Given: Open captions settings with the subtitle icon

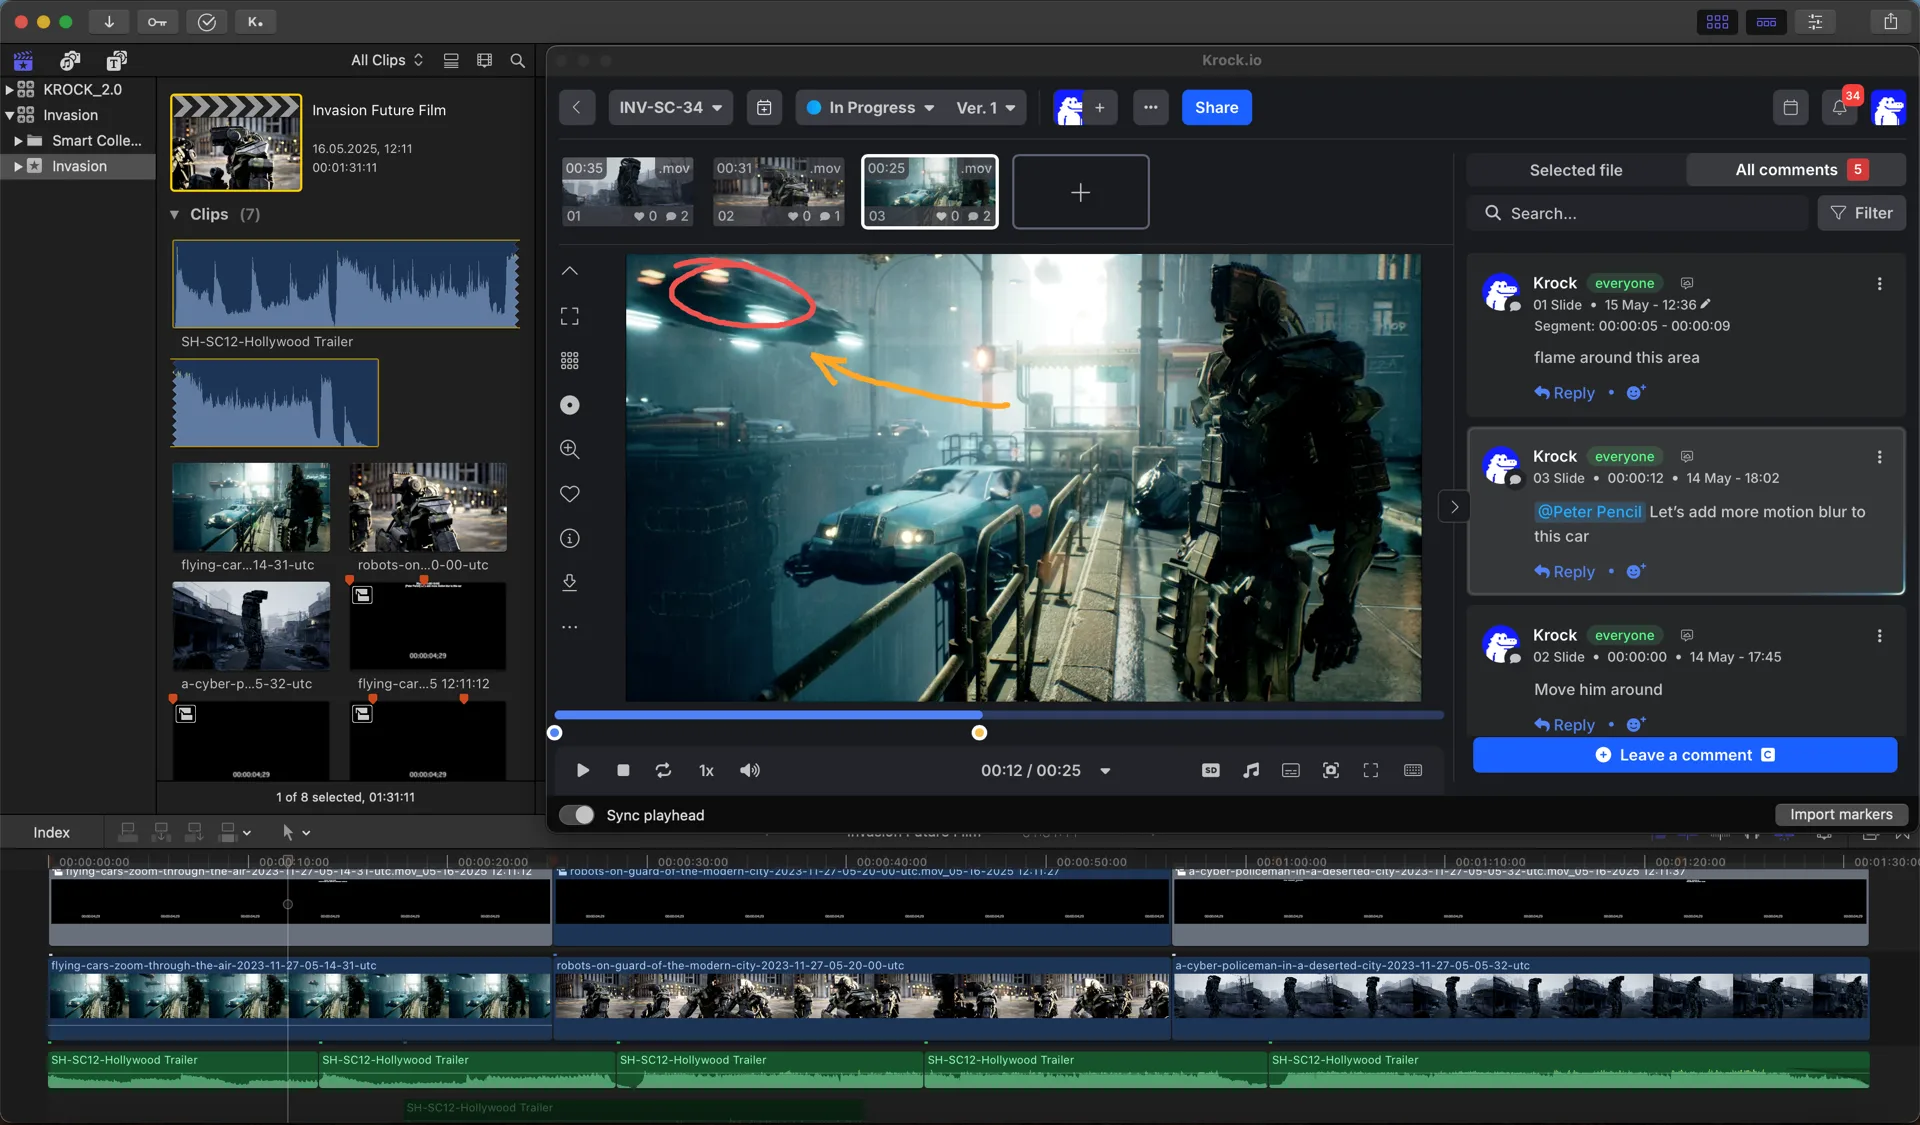Looking at the screenshot, I should (1290, 770).
